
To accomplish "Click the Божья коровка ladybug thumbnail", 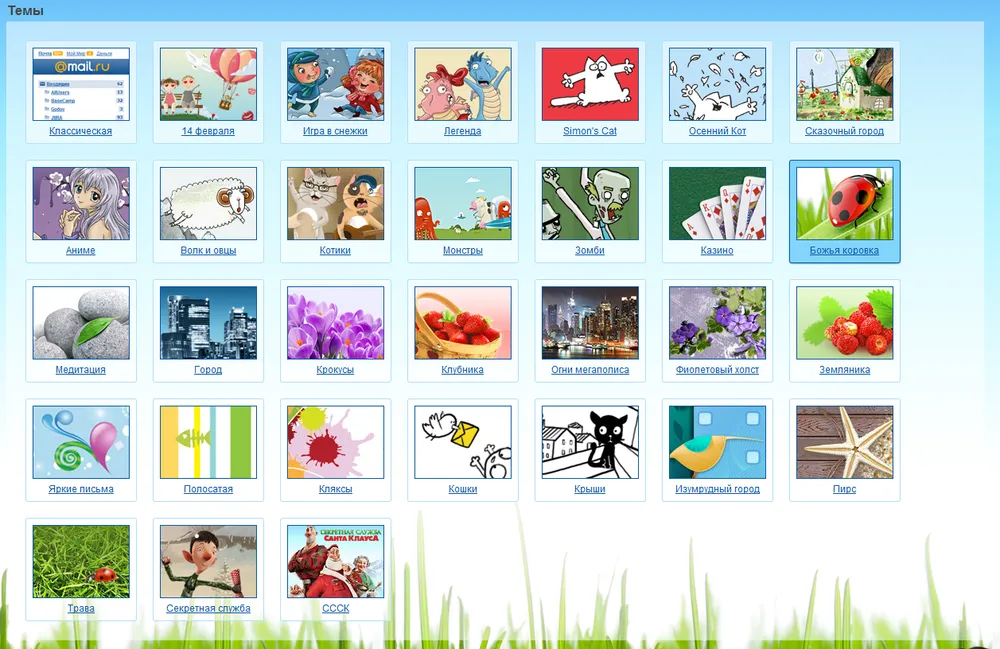I will 844,203.
